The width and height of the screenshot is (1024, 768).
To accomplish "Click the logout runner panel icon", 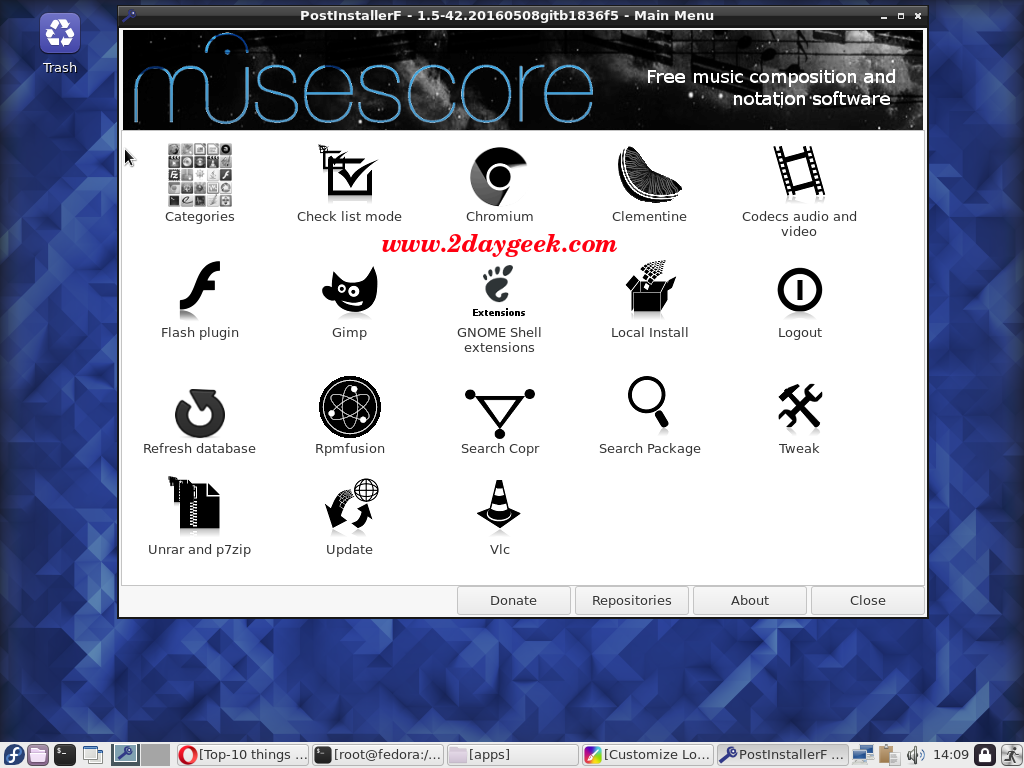I will click(x=1011, y=755).
